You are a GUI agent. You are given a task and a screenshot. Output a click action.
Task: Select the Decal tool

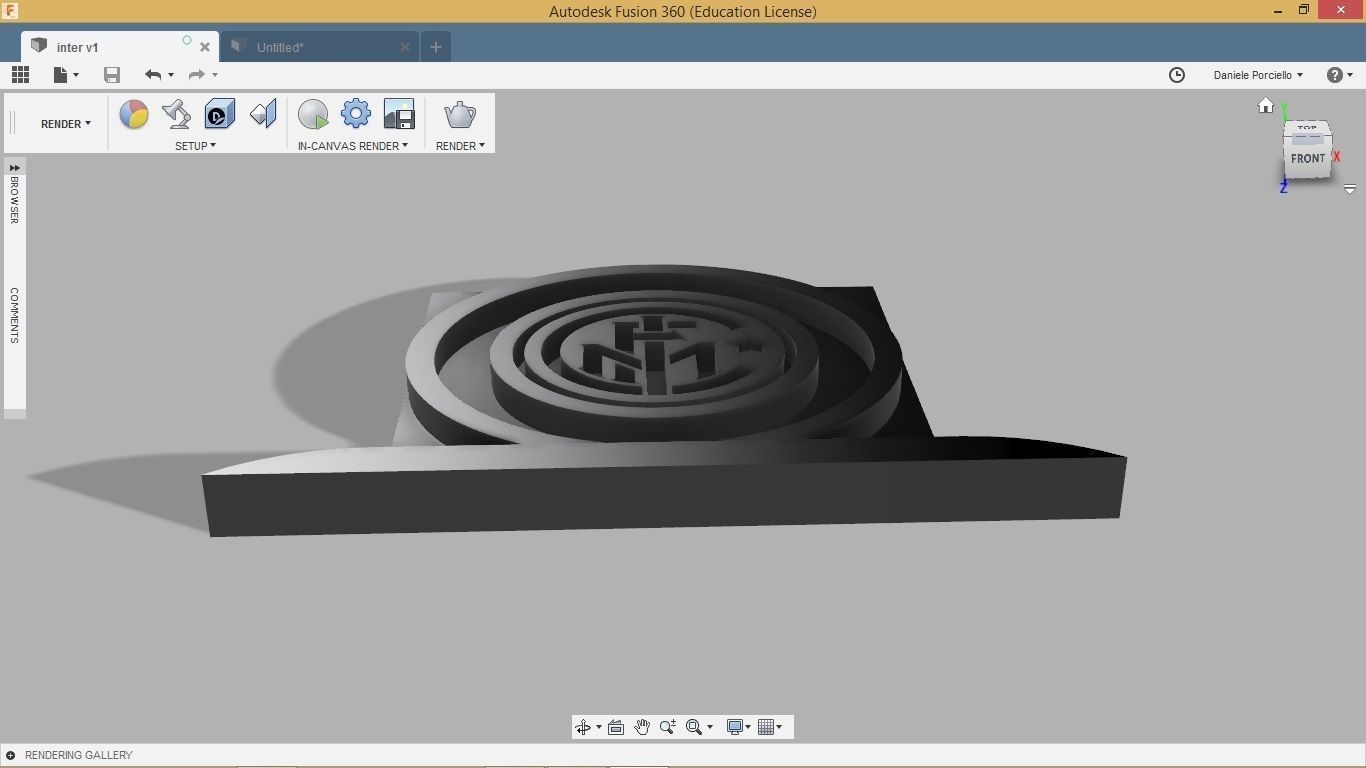click(220, 114)
